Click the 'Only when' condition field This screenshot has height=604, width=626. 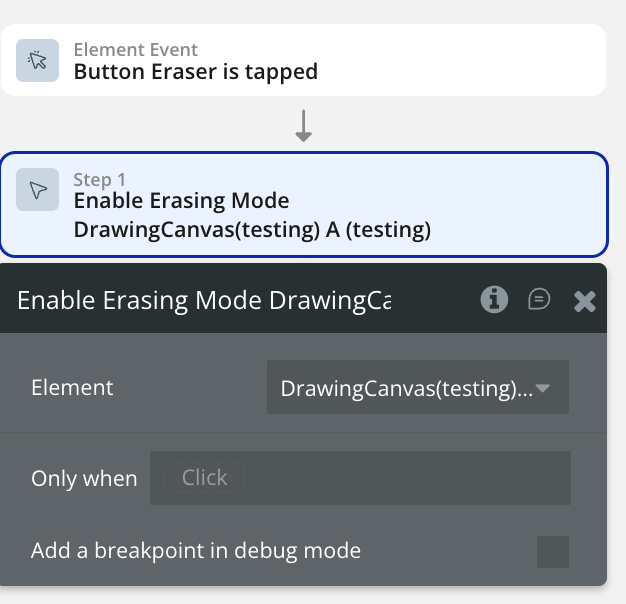pyautogui.click(x=360, y=478)
